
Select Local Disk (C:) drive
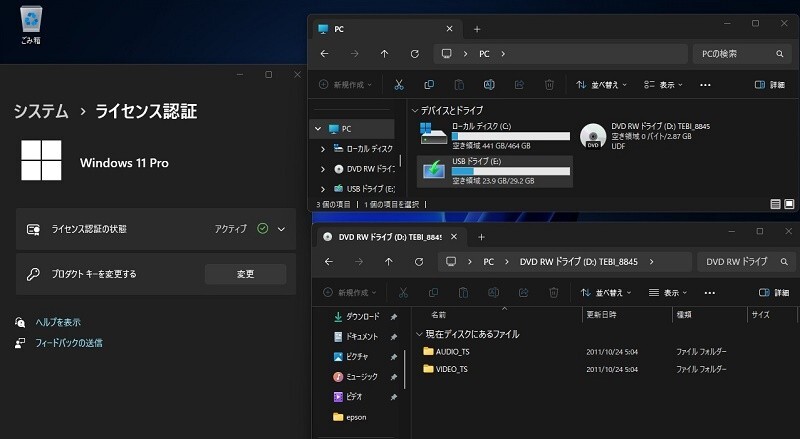494,136
